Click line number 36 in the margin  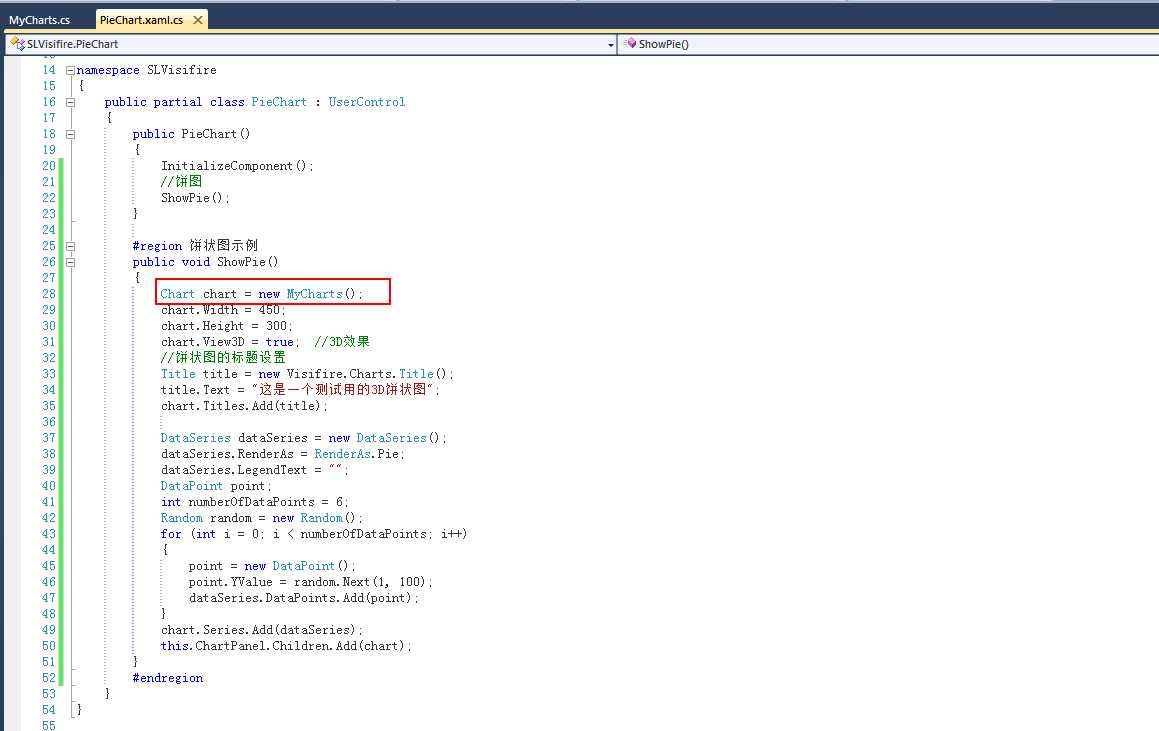click(49, 422)
